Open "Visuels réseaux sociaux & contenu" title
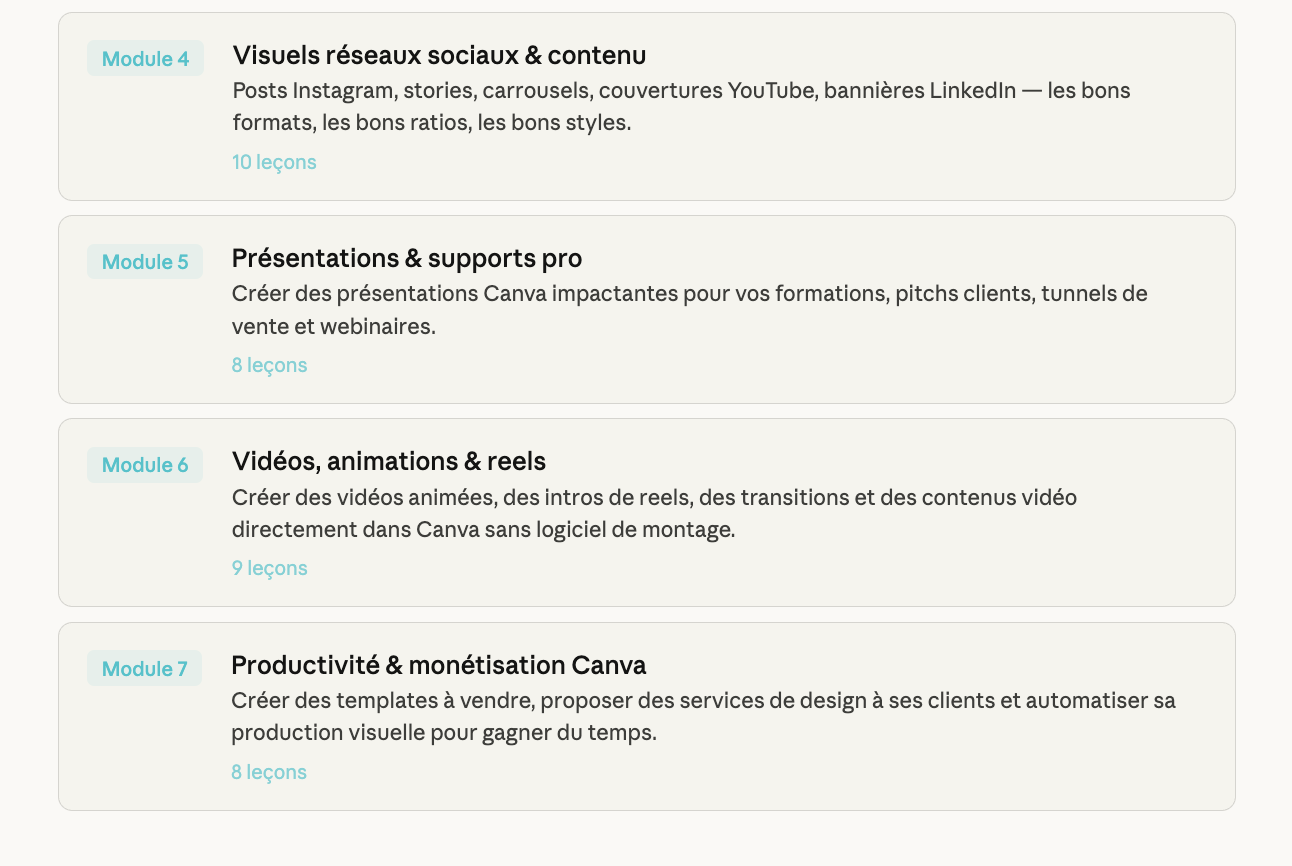Image resolution: width=1292 pixels, height=866 pixels. (x=439, y=55)
